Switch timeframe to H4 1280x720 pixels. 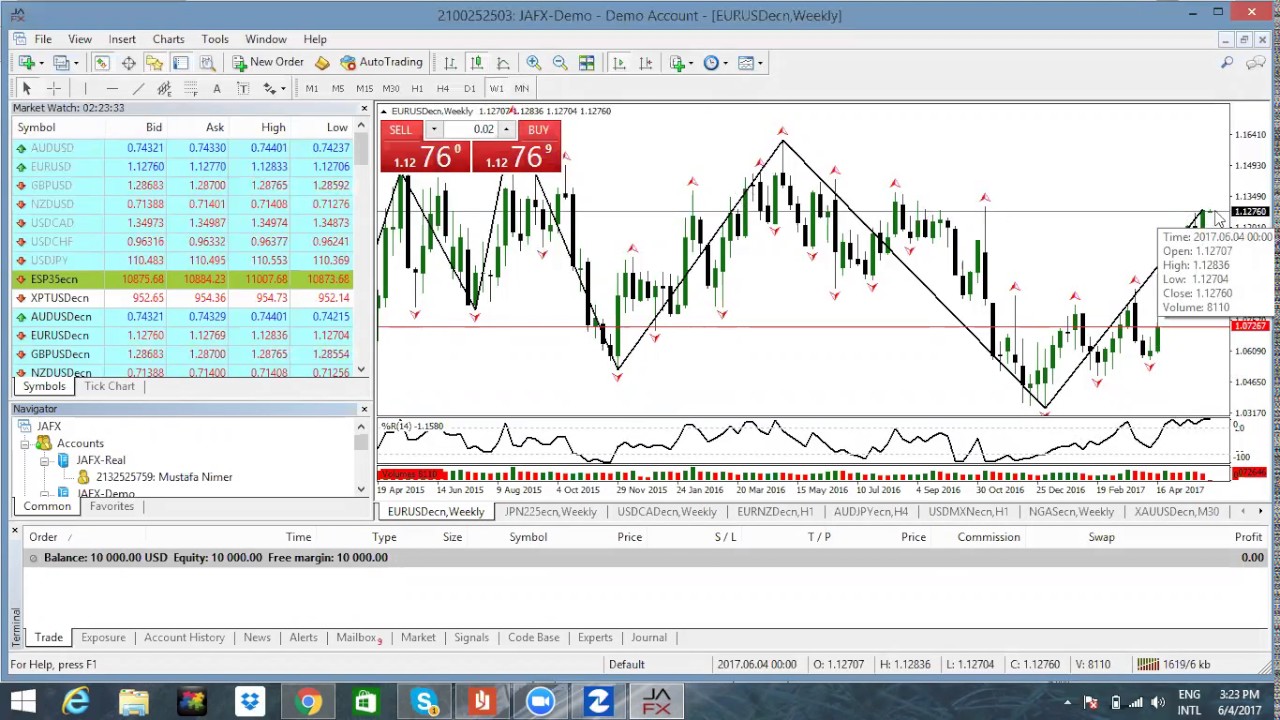pos(443,89)
